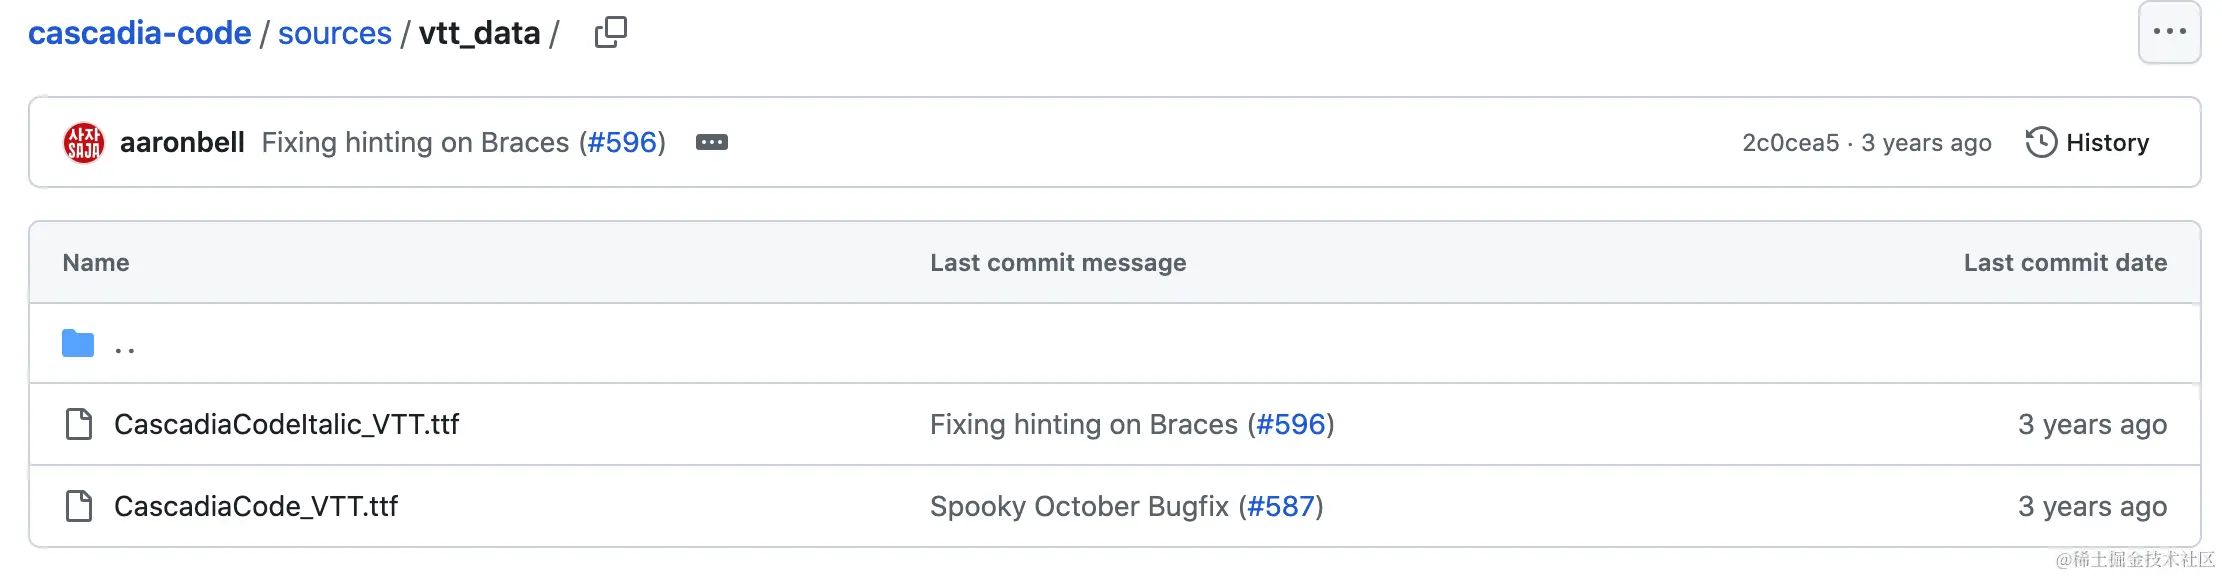This screenshot has width=2222, height=576.
Task: Open 'Spooky October Bugfix' commit message
Action: (x=1078, y=506)
